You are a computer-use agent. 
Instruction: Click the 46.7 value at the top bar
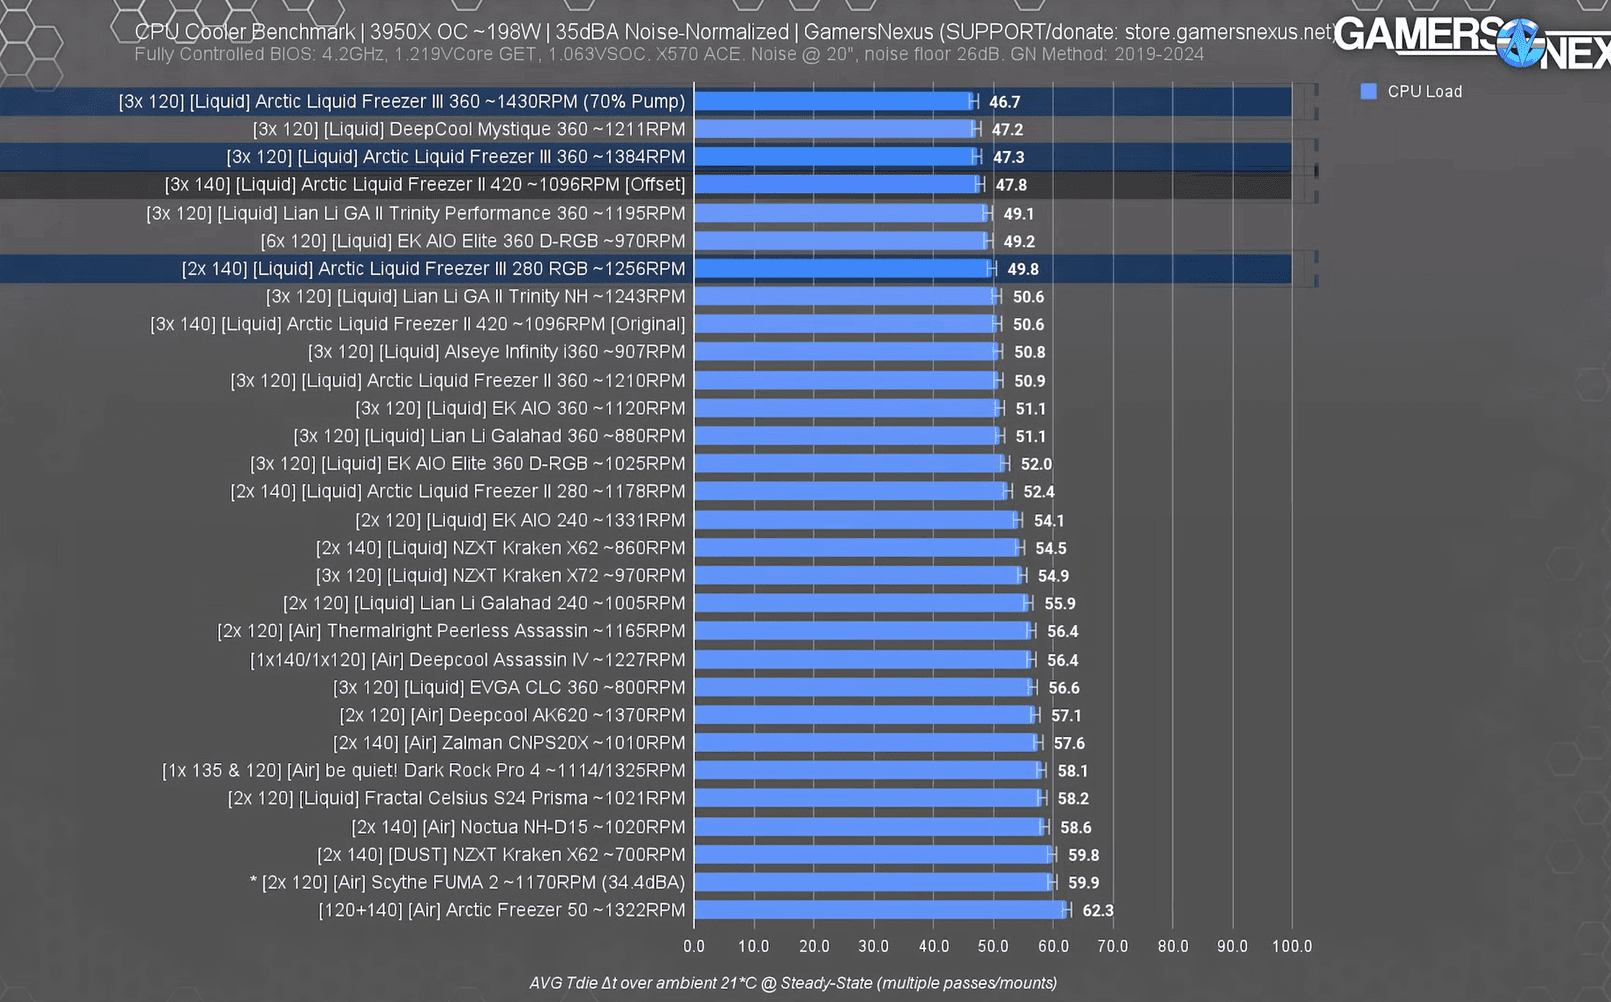[x=1005, y=102]
